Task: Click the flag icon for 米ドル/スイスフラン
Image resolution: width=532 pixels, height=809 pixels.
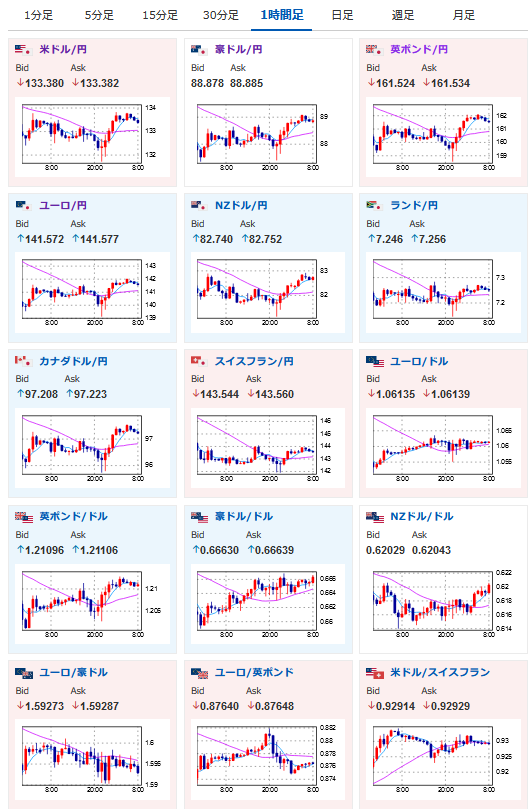Action: pos(375,673)
